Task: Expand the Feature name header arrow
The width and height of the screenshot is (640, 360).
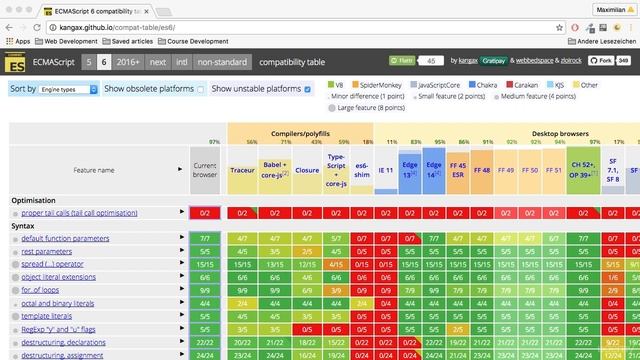Action: pos(180,169)
